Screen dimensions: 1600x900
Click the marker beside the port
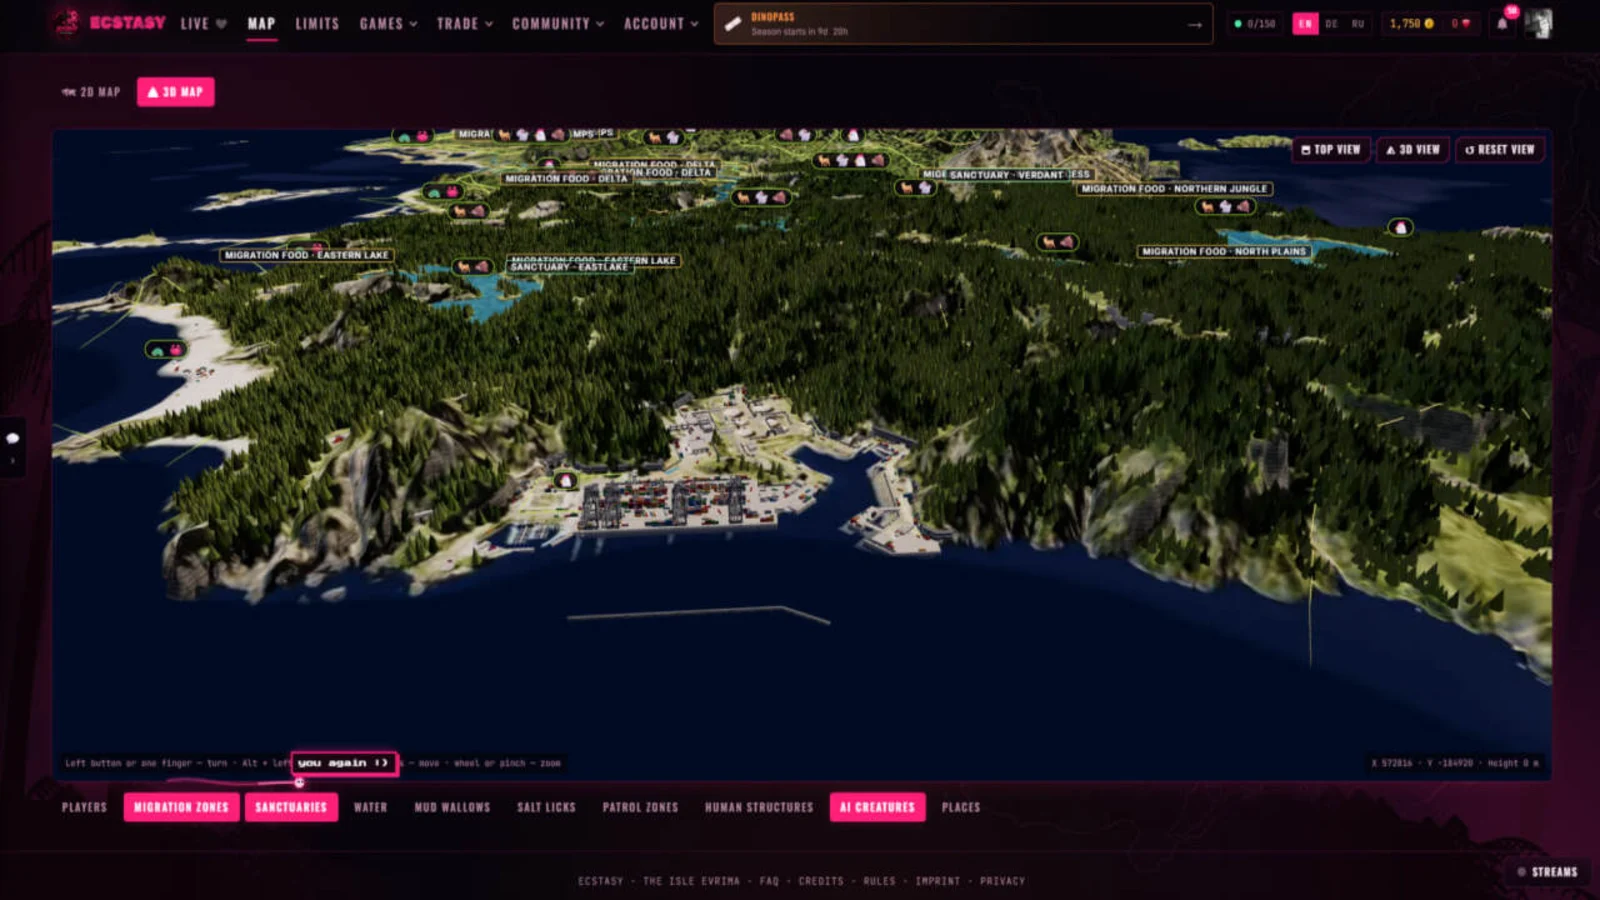tap(566, 480)
